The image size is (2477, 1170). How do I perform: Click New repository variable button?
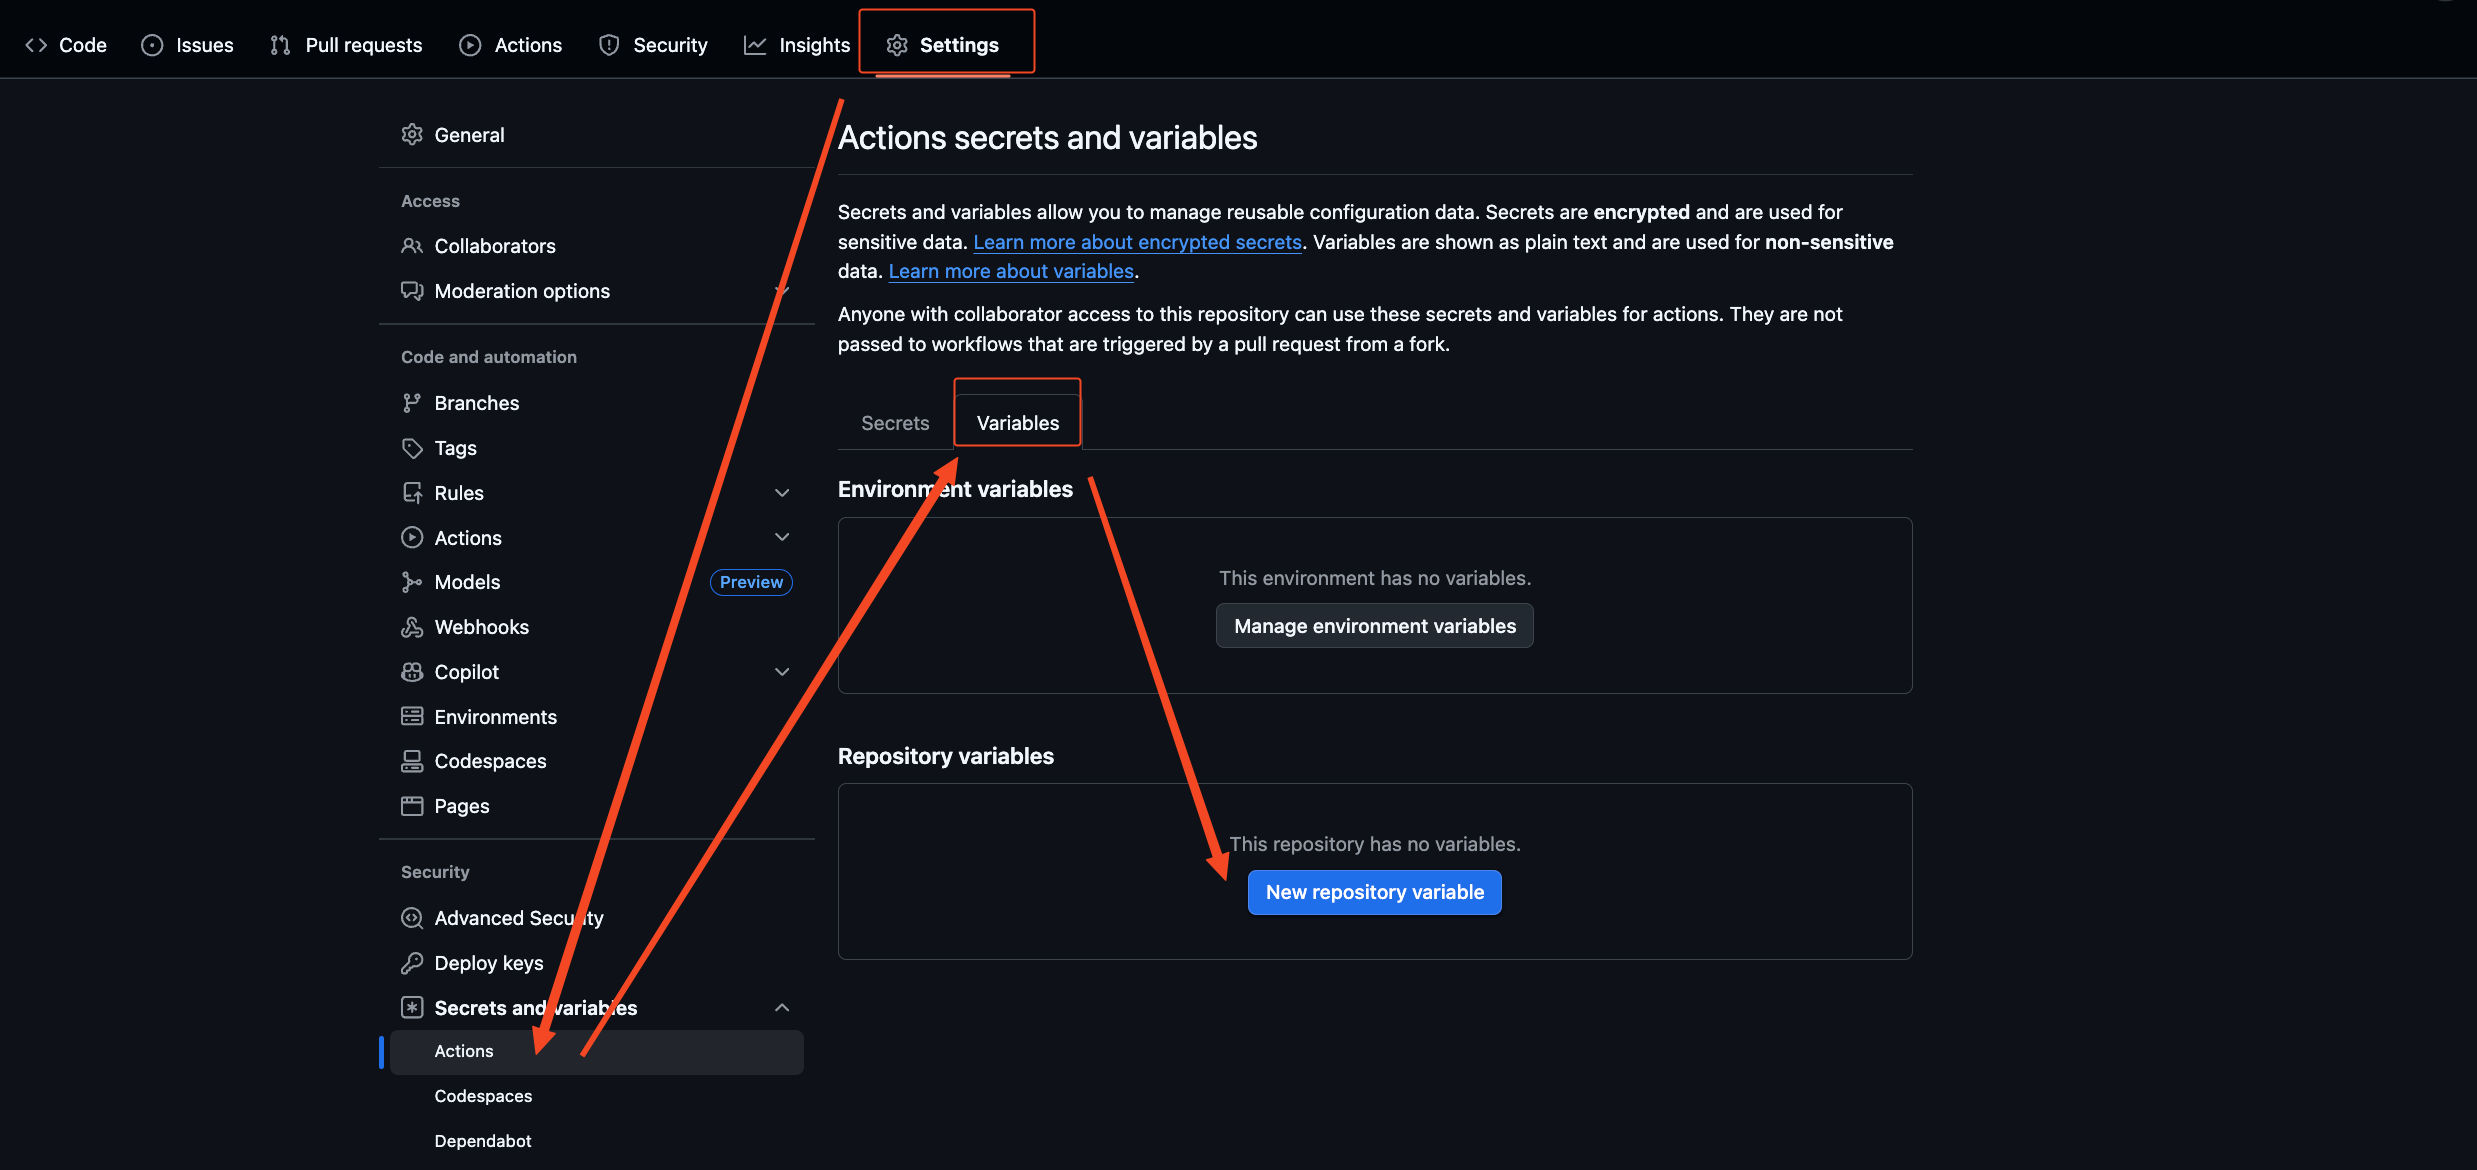(x=1374, y=892)
